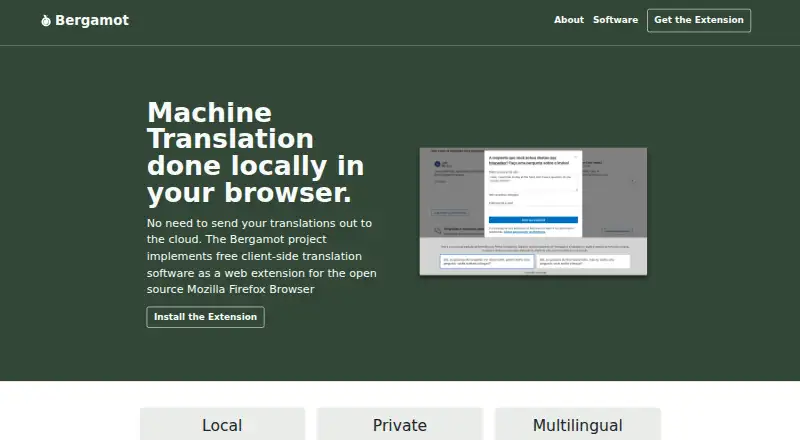Go to the Software section

pyautogui.click(x=615, y=20)
